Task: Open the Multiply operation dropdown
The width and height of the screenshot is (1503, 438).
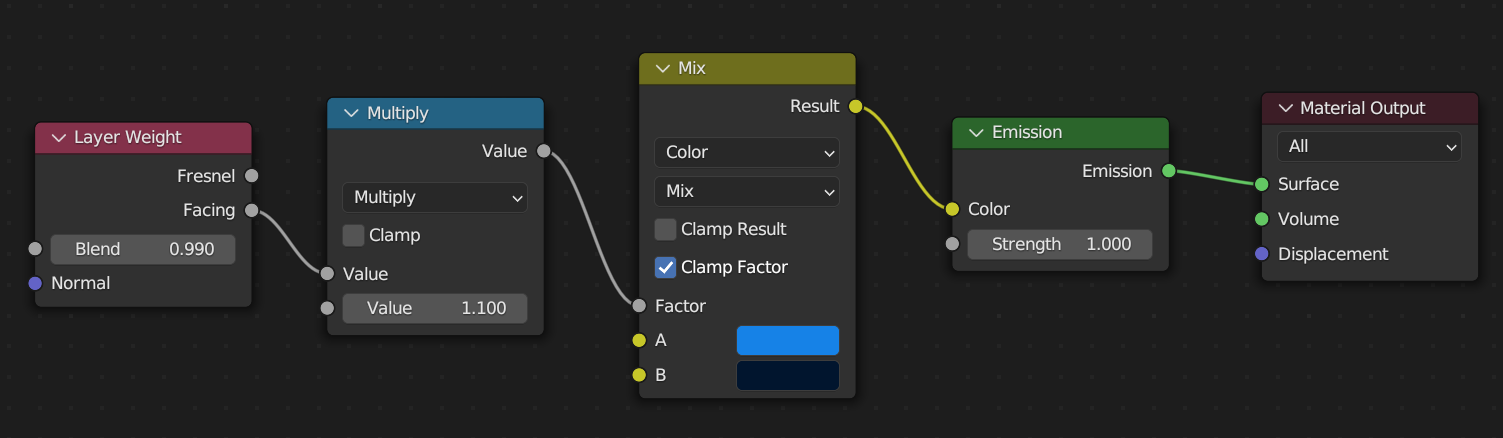Action: [x=434, y=197]
